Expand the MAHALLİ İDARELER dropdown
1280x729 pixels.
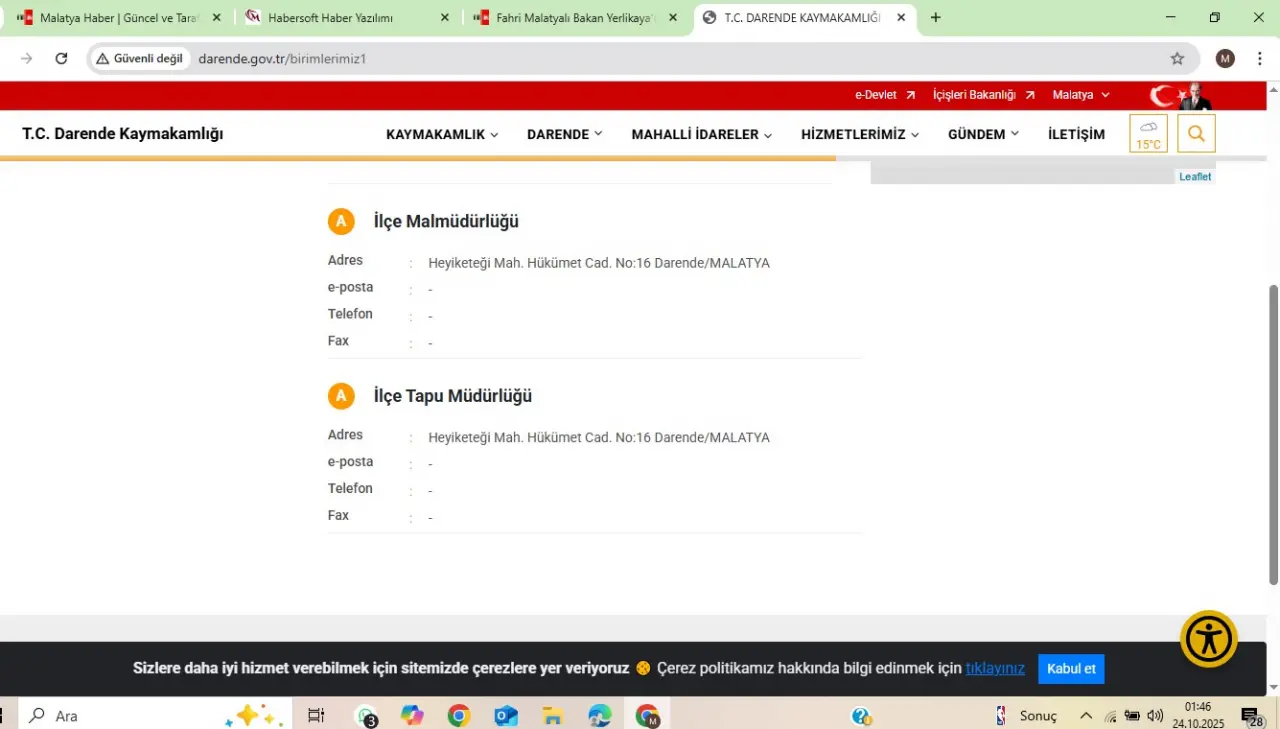tap(701, 135)
